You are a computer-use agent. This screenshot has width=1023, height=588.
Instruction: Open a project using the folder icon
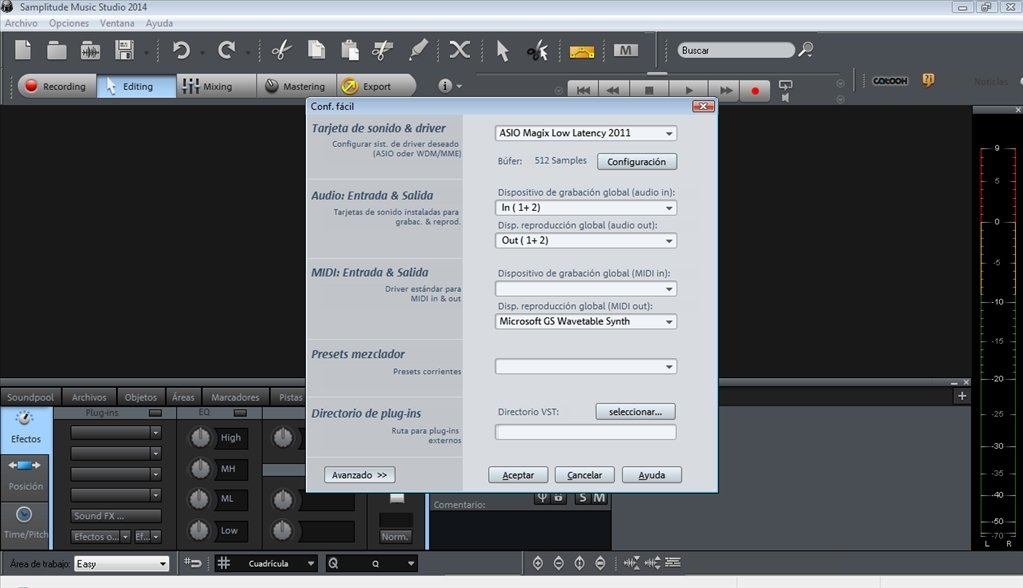click(x=56, y=50)
